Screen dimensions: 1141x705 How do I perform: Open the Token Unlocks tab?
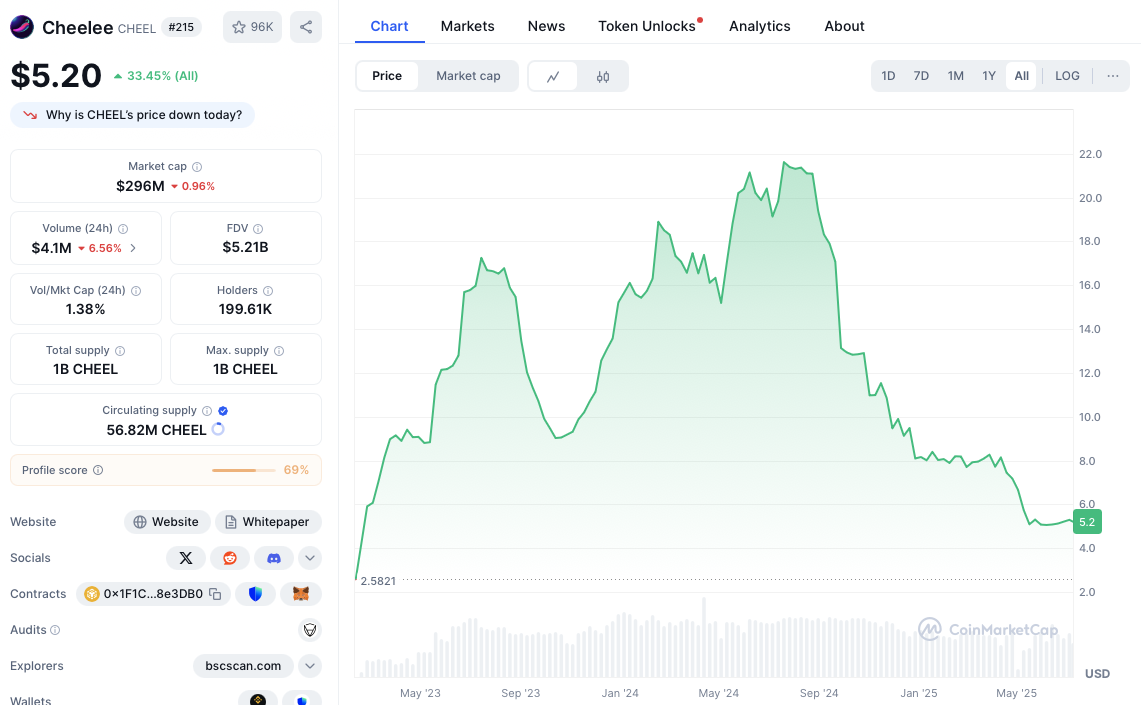pos(647,26)
